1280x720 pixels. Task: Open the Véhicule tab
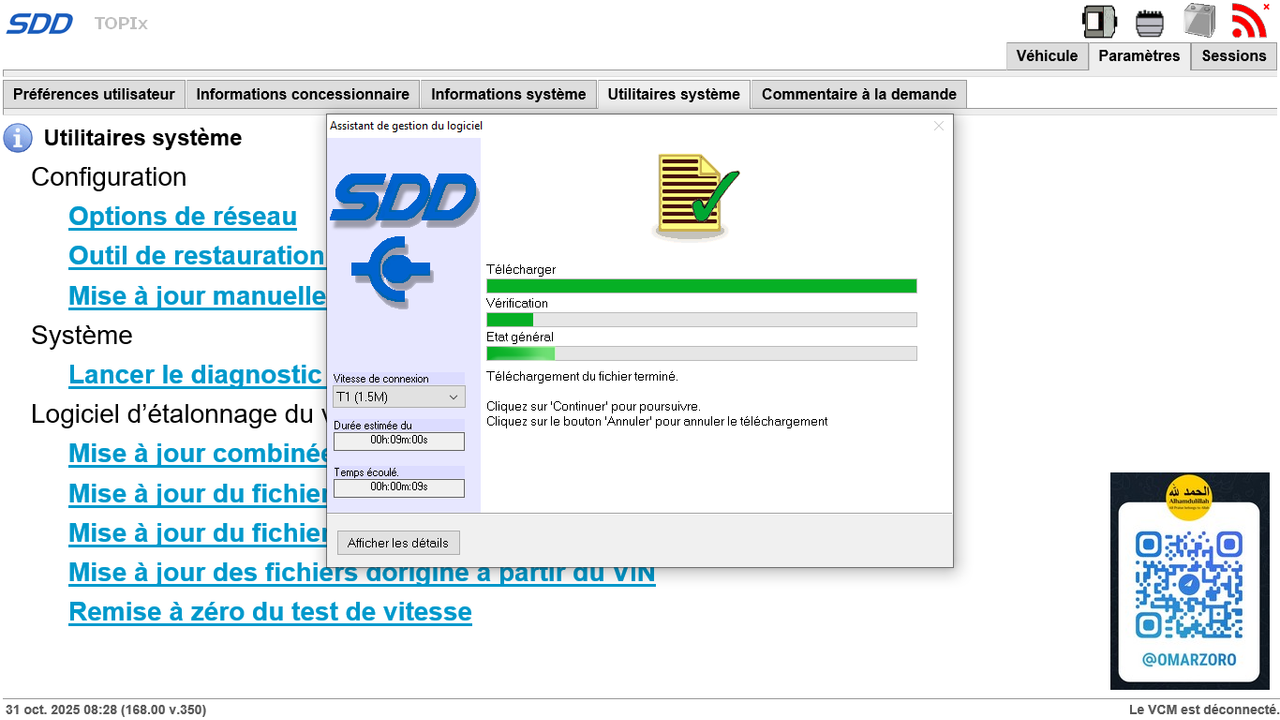point(1047,56)
